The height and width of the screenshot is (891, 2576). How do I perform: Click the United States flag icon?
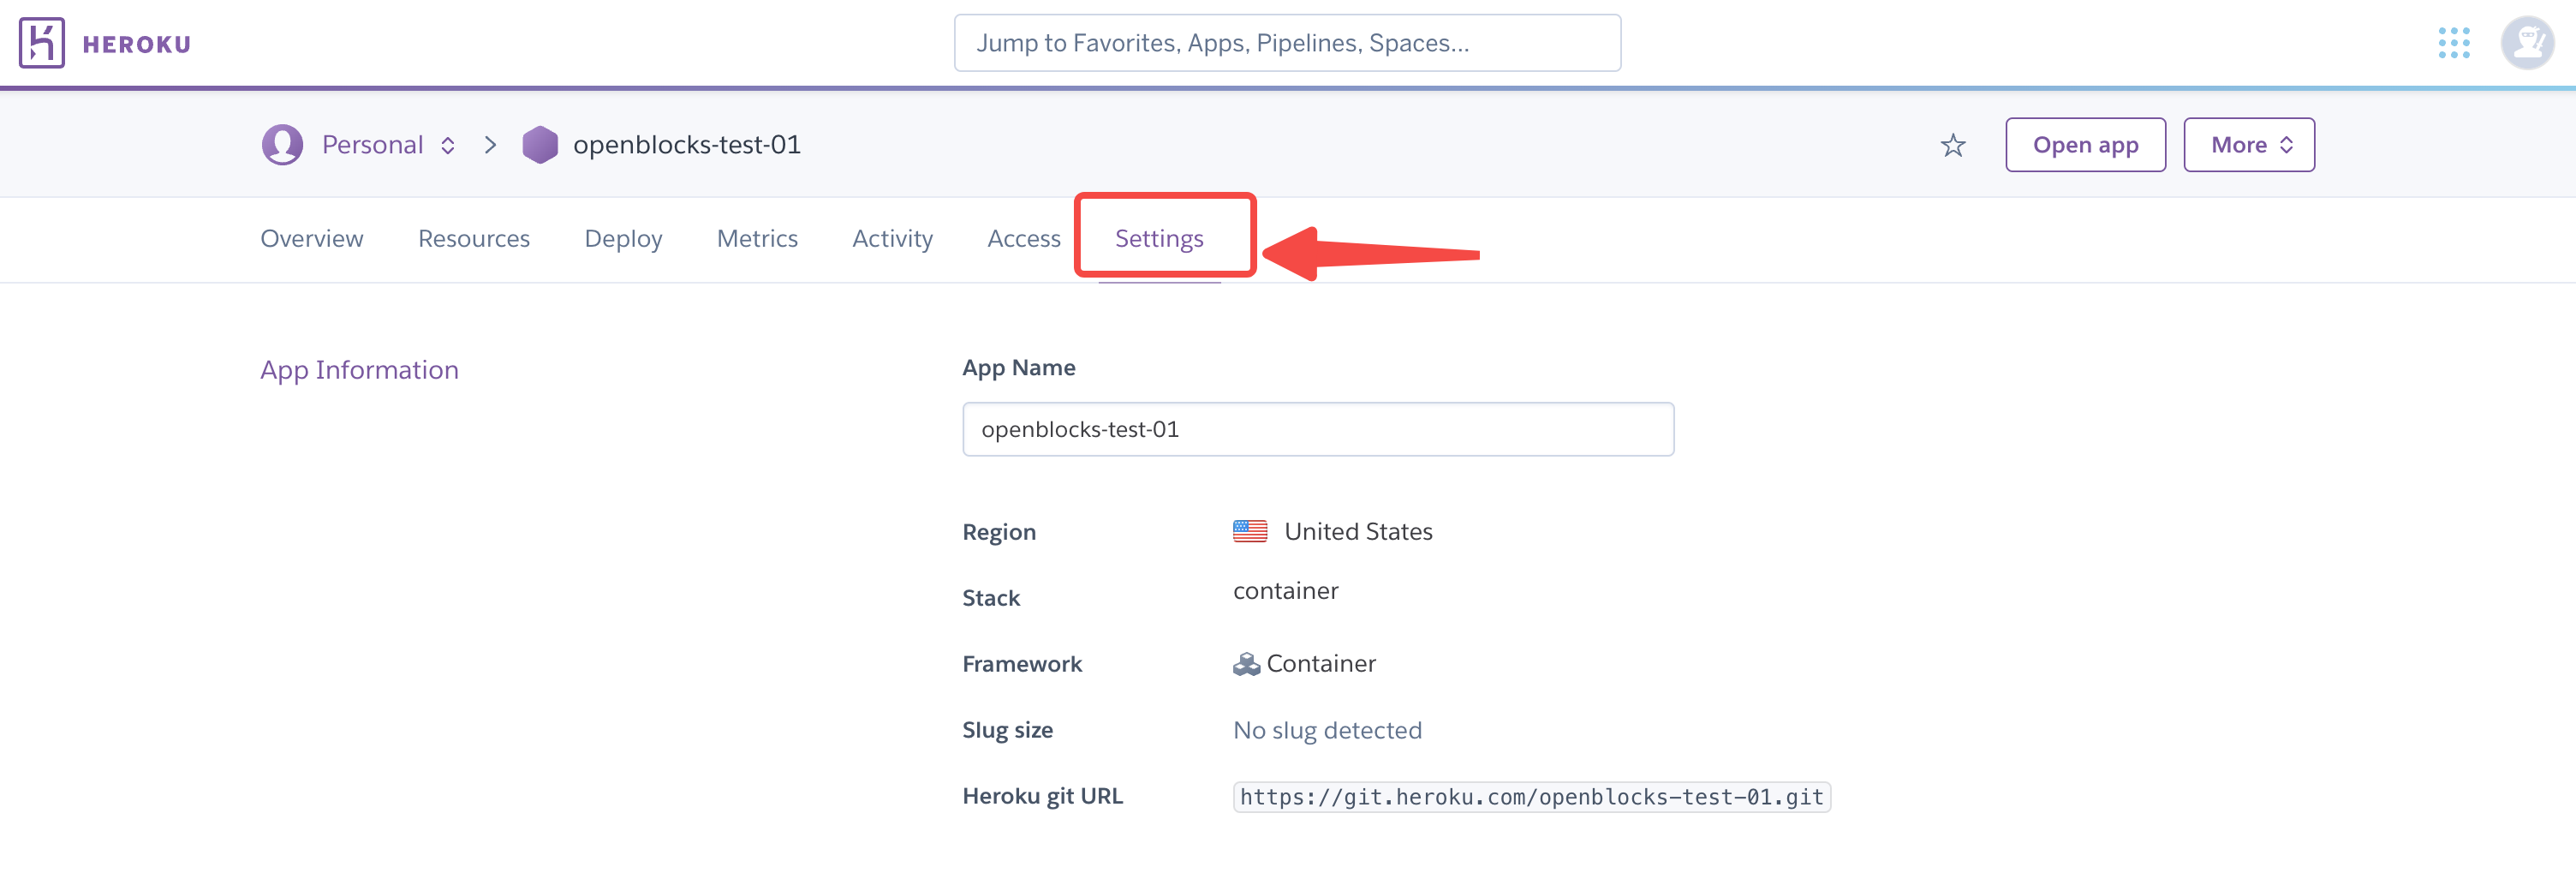[x=1249, y=531]
